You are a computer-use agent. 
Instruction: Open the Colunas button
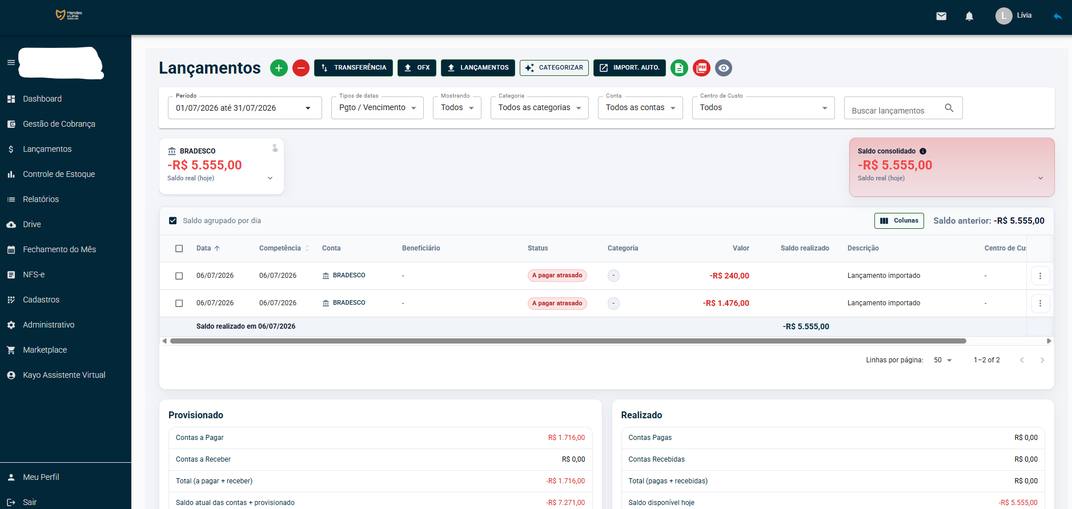coord(899,221)
